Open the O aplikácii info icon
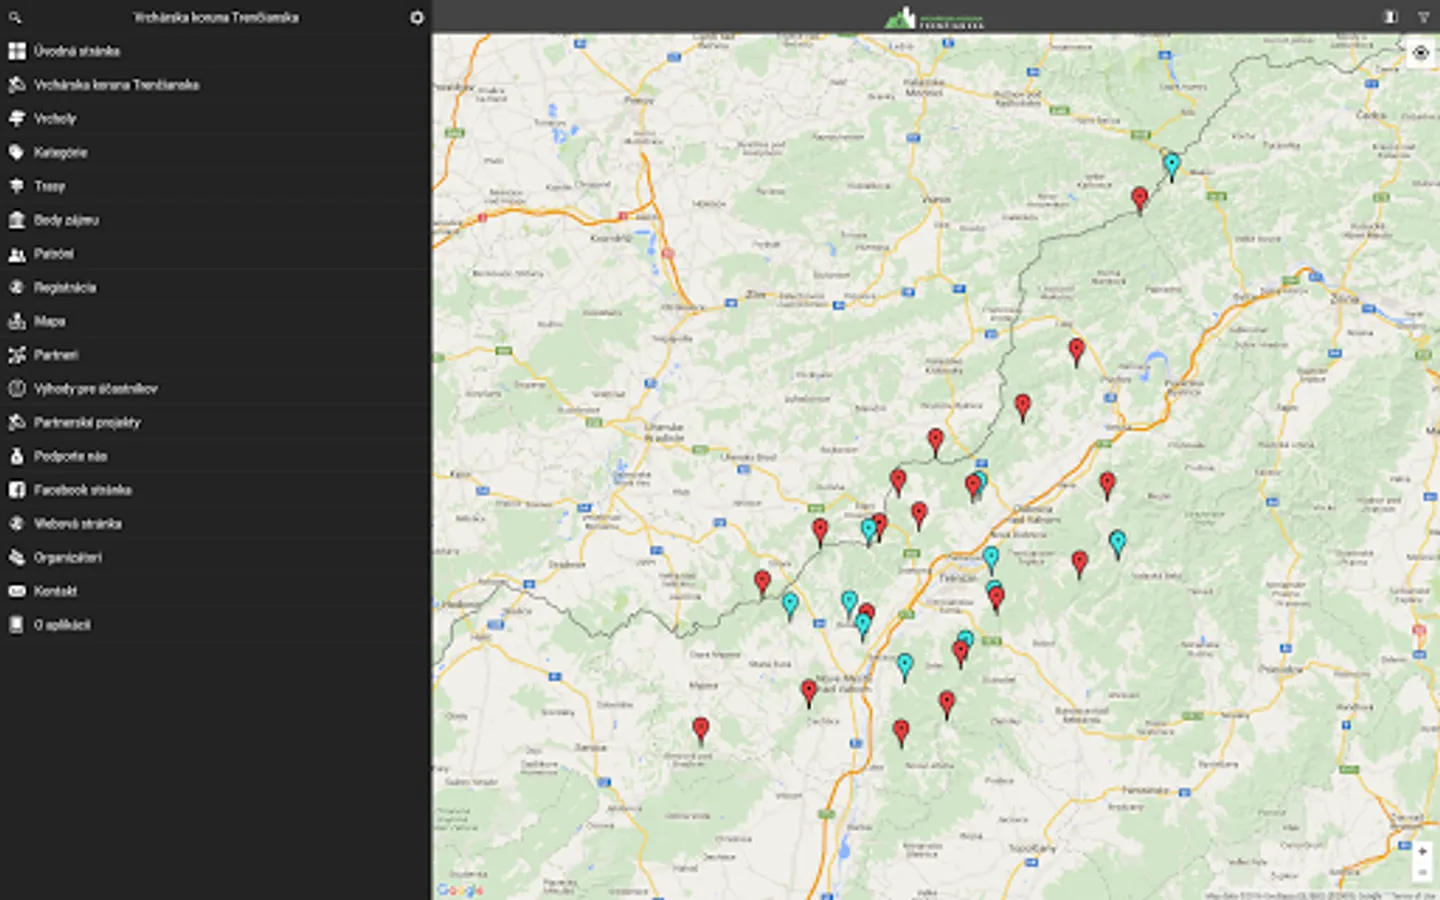 tap(16, 625)
